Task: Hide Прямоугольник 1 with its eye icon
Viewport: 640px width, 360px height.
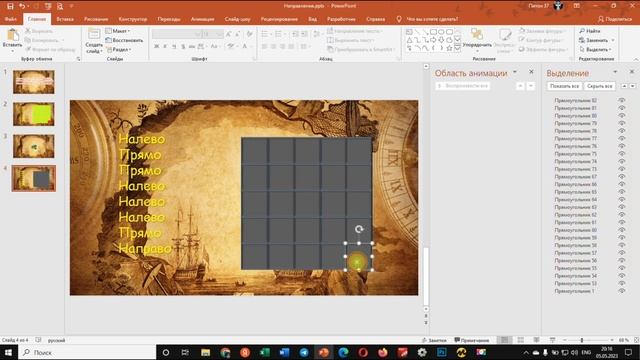Action: point(622,291)
